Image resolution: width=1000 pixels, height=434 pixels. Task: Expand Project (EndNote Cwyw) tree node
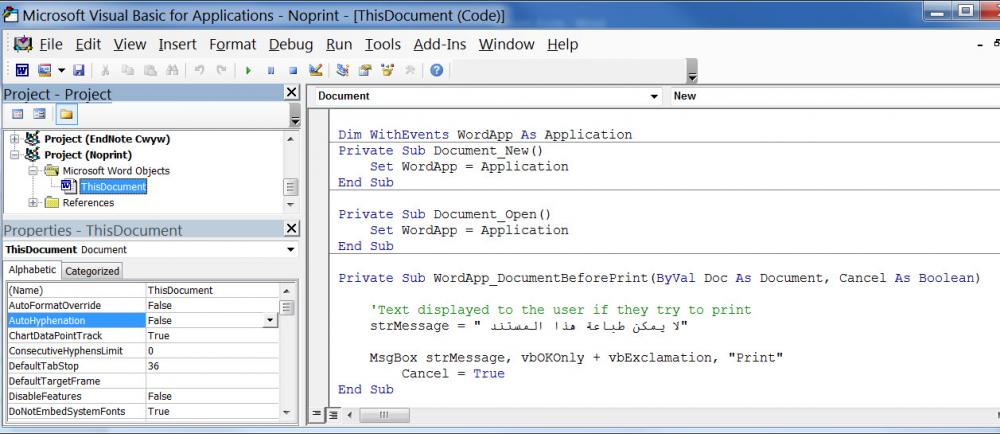coord(15,138)
